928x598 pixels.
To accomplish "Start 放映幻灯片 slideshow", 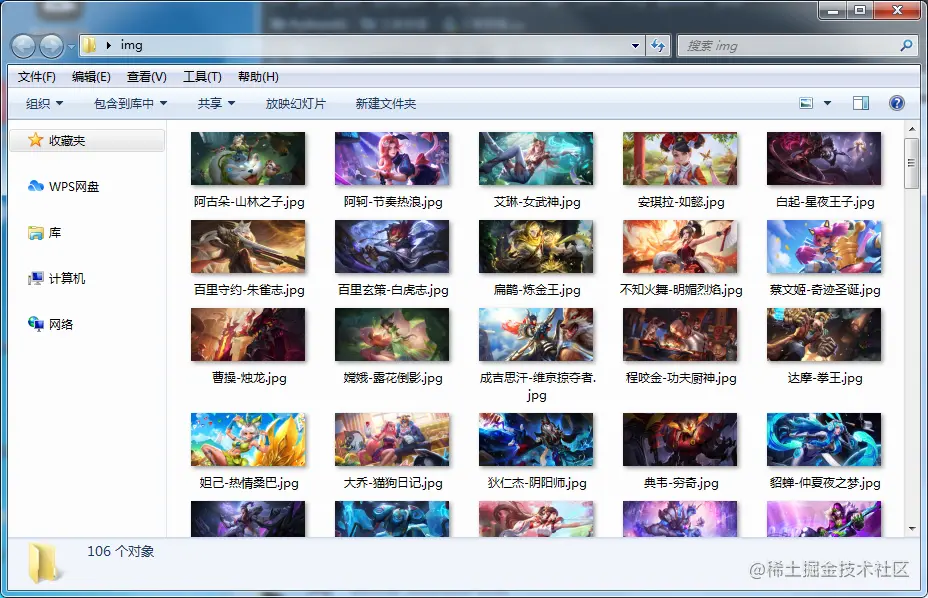I will tap(295, 104).
